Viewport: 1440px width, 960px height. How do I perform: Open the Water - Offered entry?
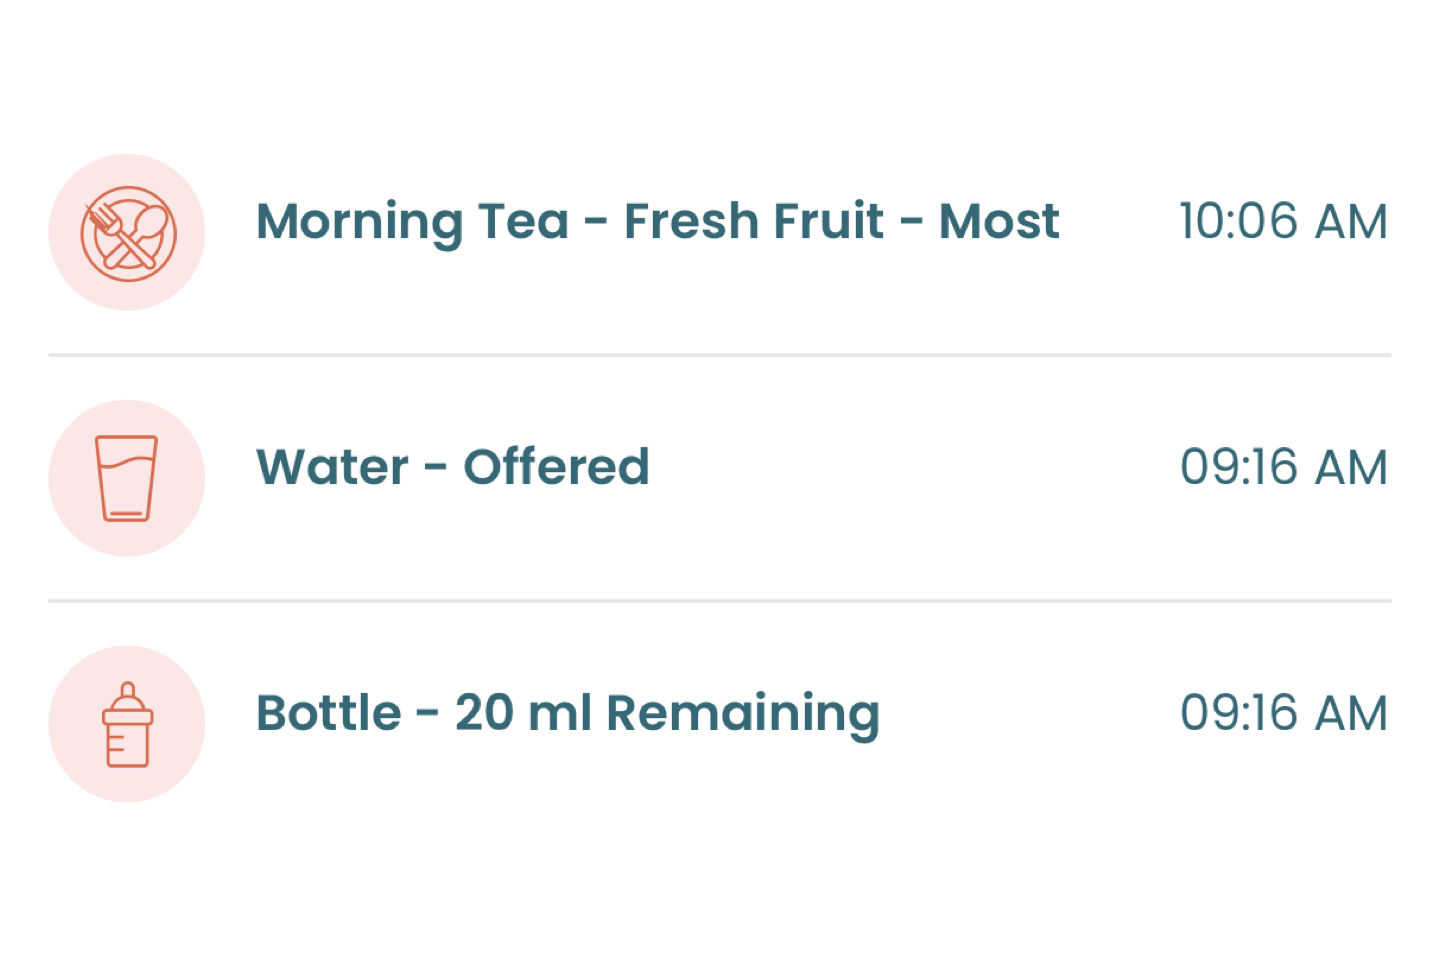(720, 478)
